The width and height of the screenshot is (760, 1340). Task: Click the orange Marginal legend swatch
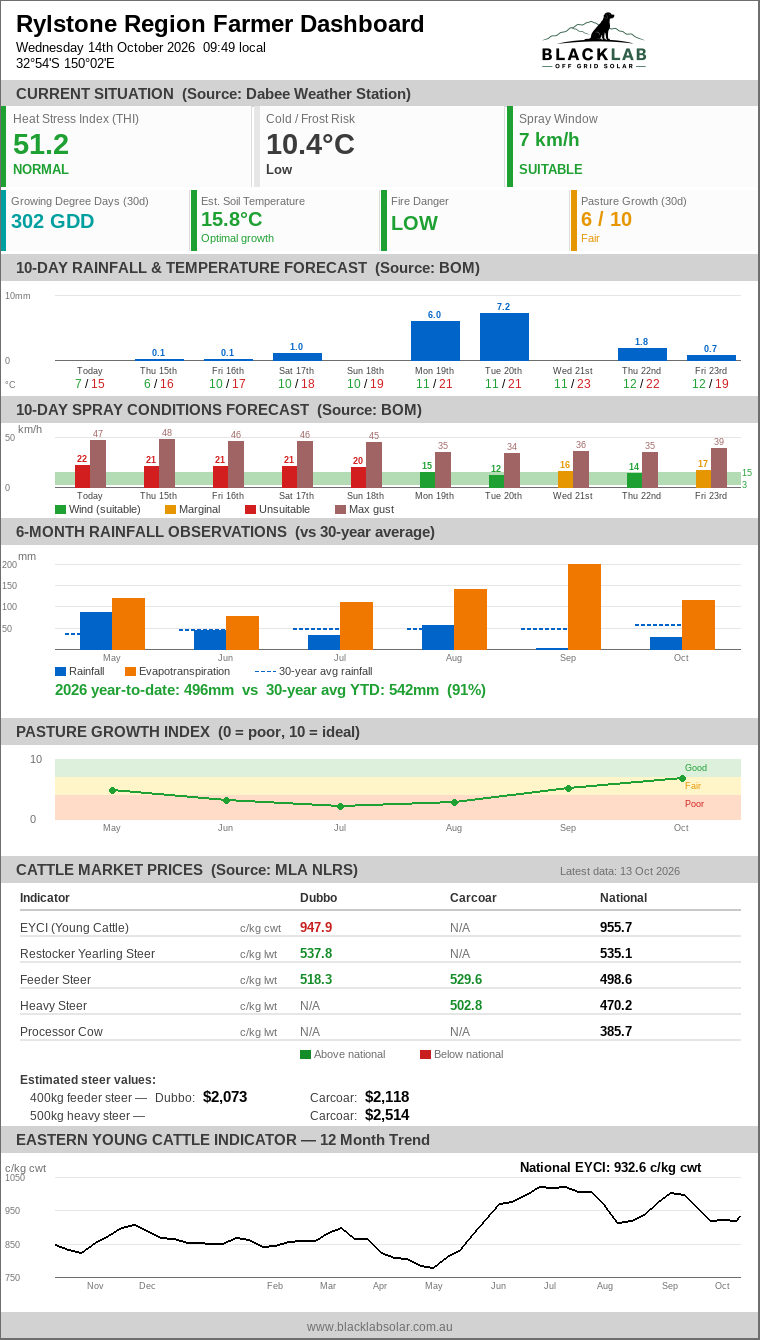[170, 509]
